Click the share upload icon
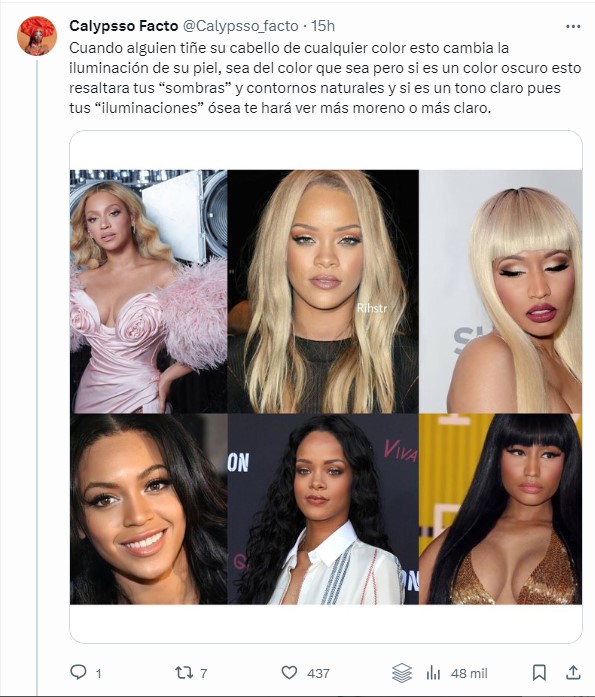The height and width of the screenshot is (697, 595). tap(573, 672)
